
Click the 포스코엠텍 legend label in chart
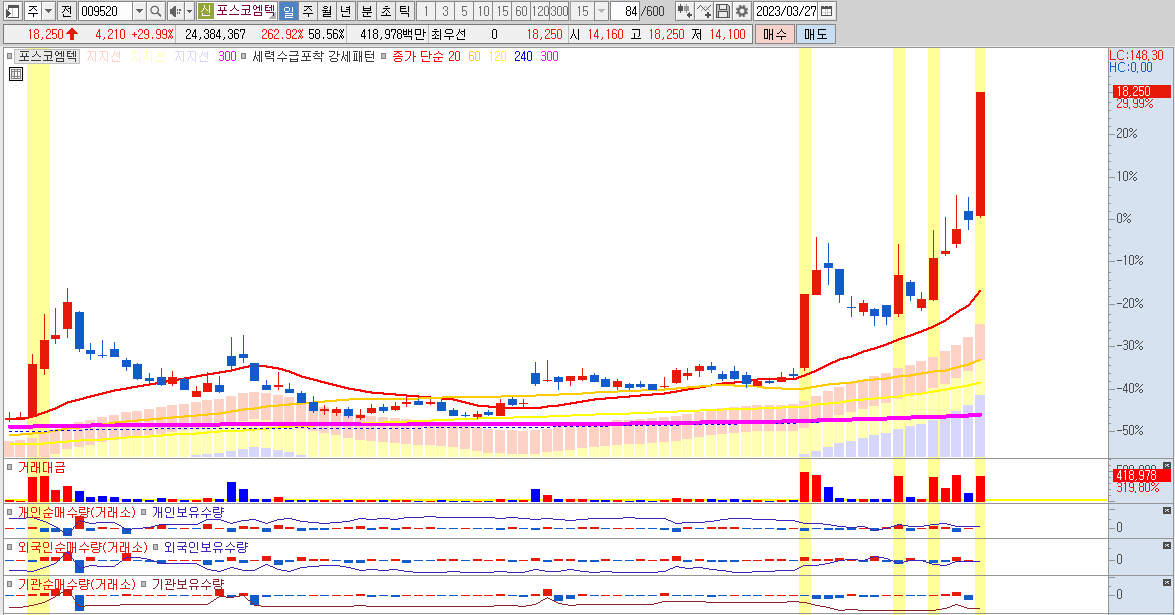point(48,56)
